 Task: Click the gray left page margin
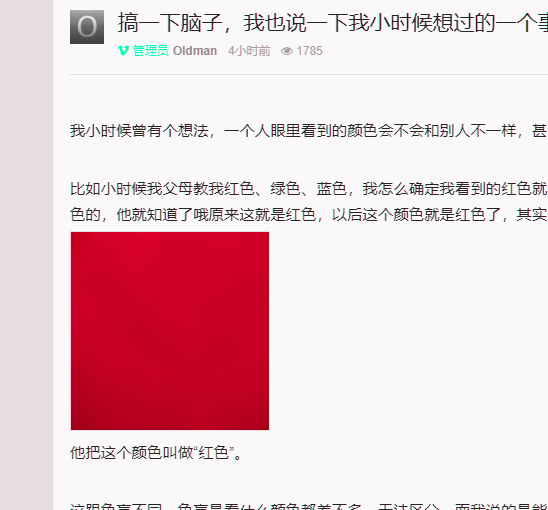[26, 255]
